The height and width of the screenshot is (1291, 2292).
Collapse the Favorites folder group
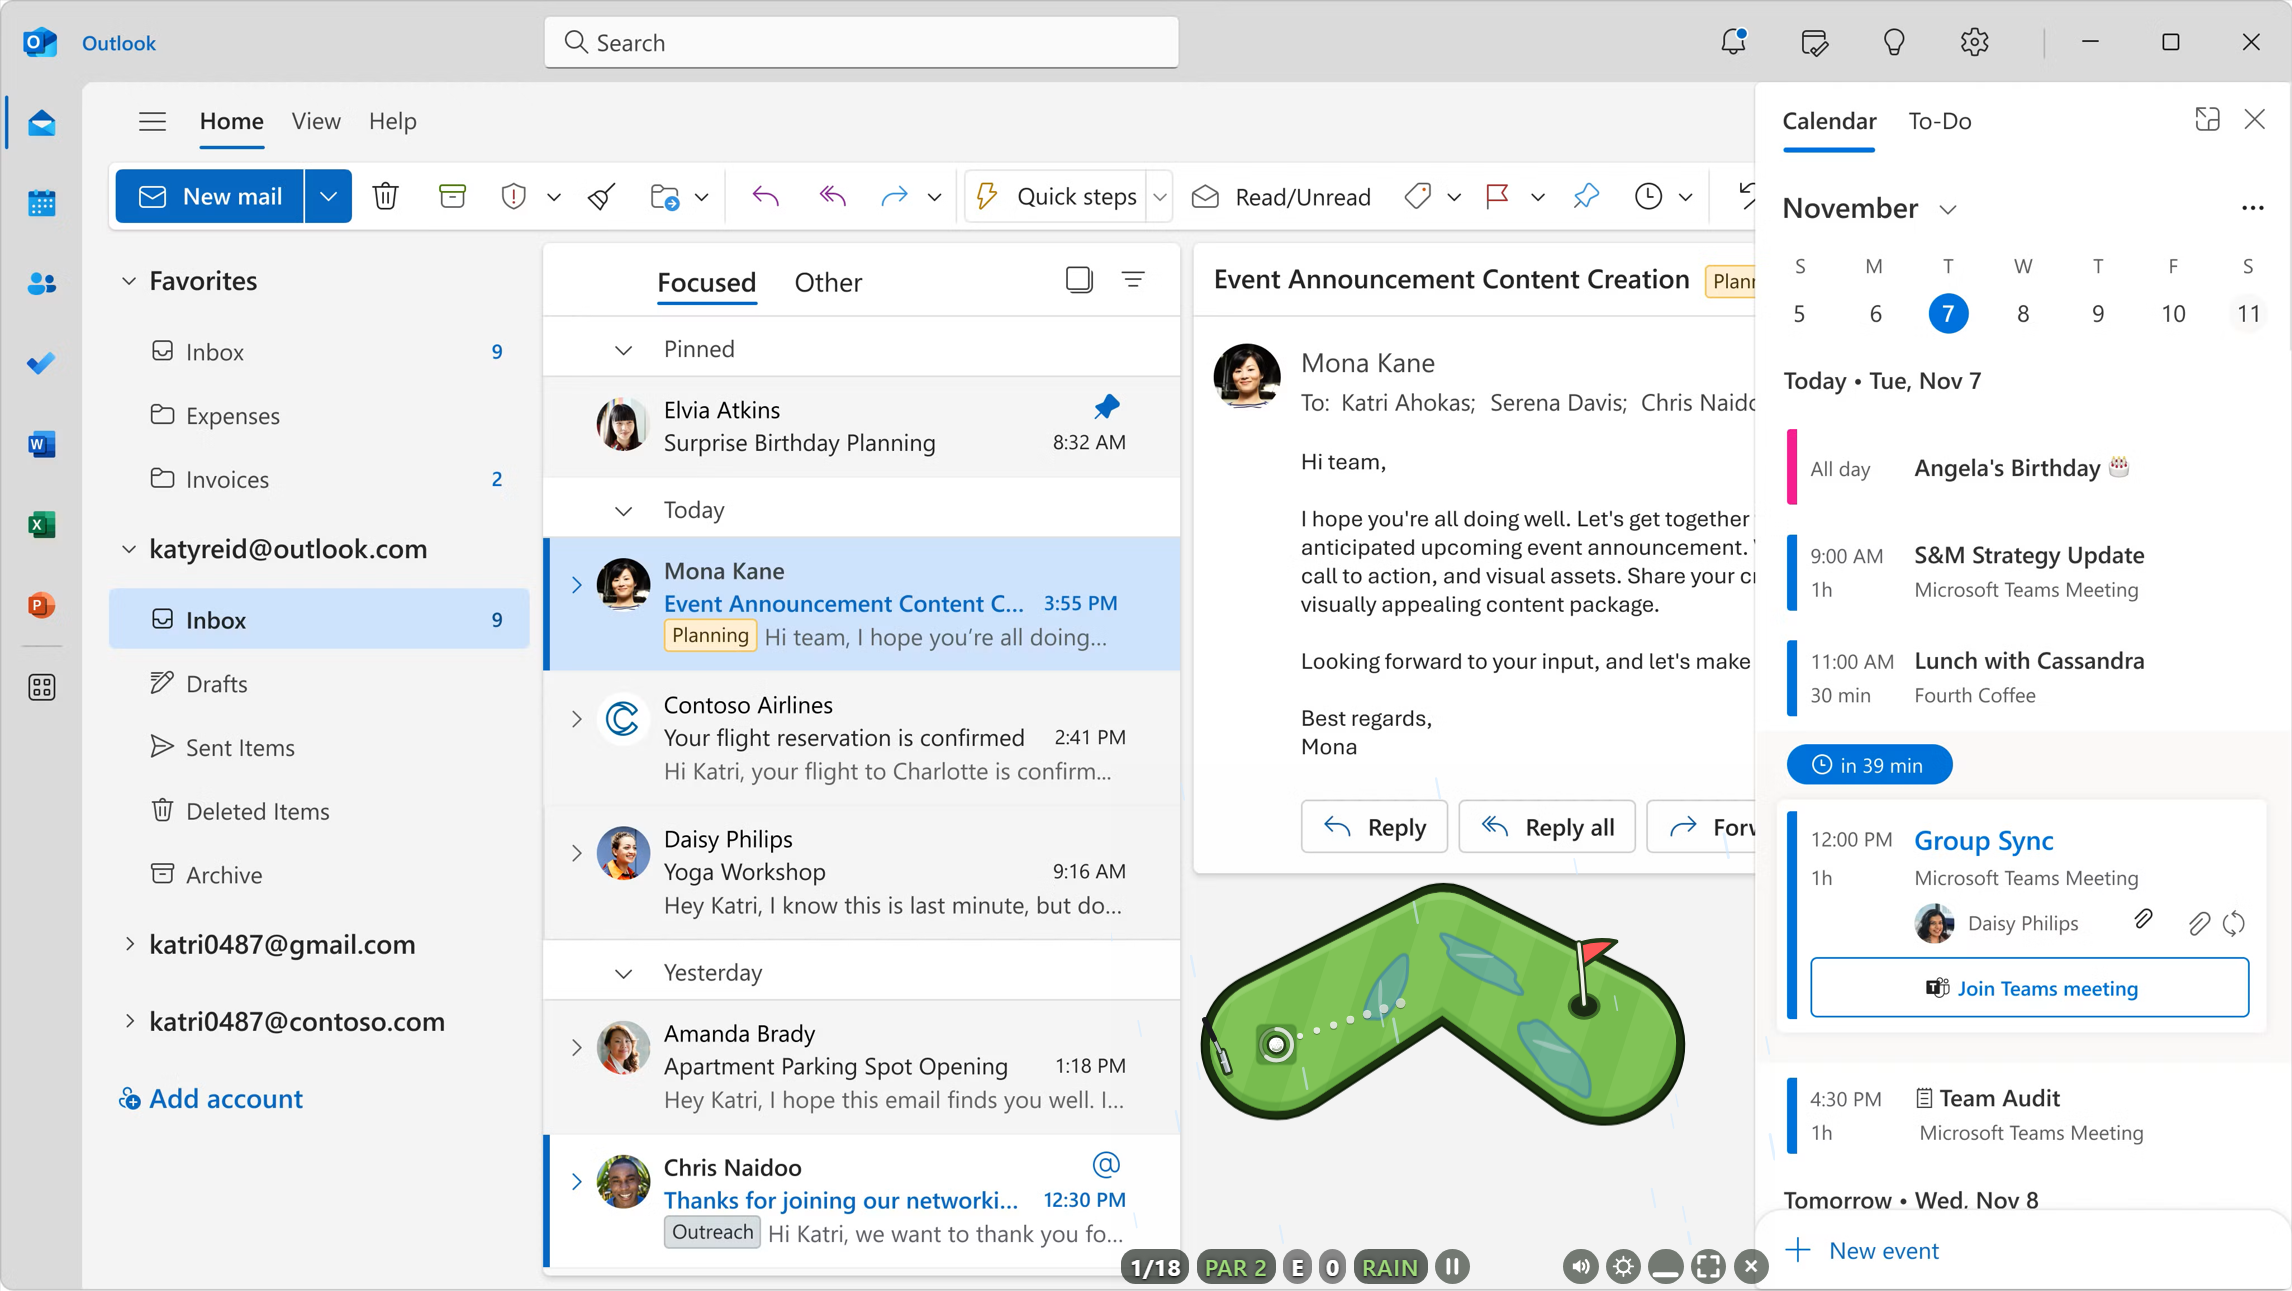pyautogui.click(x=129, y=281)
